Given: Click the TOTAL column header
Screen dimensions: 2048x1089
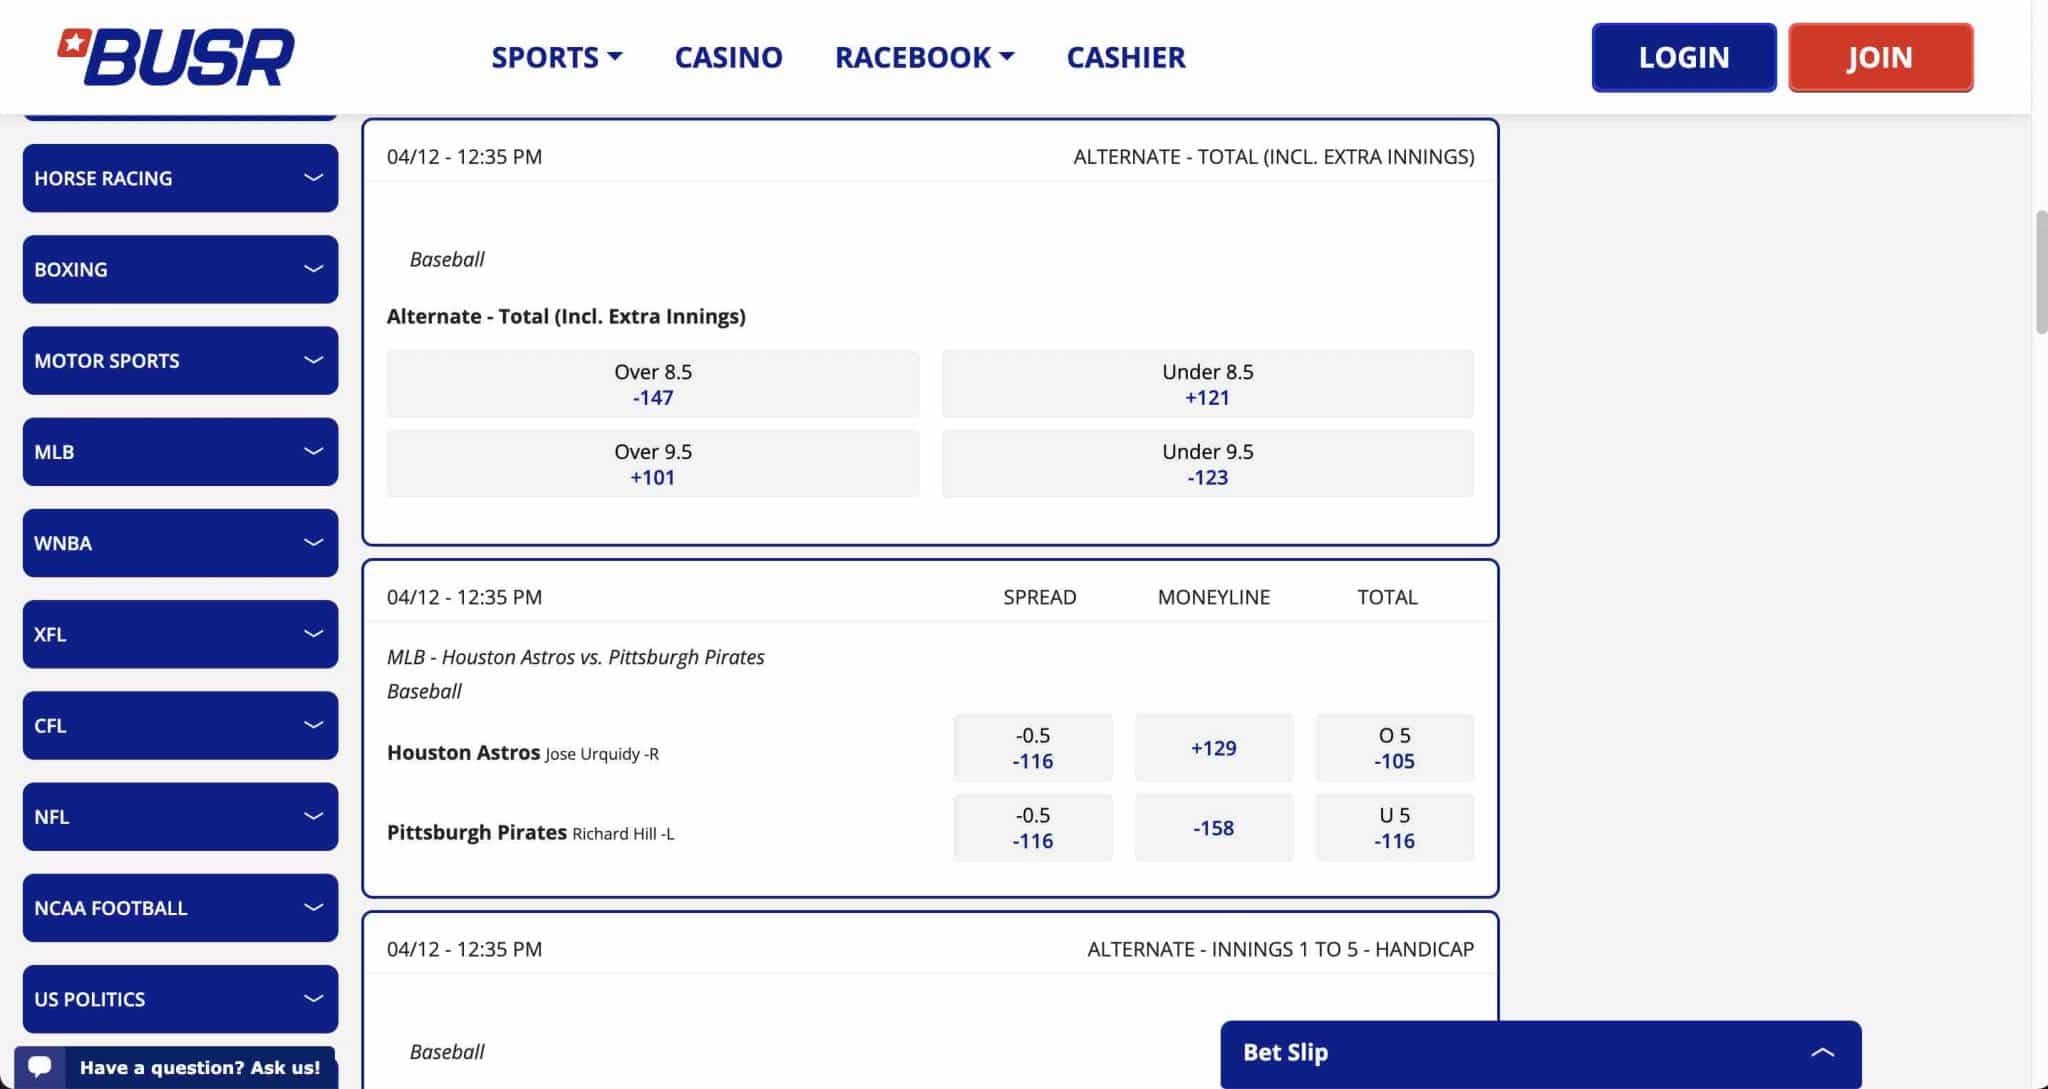Looking at the screenshot, I should point(1387,597).
